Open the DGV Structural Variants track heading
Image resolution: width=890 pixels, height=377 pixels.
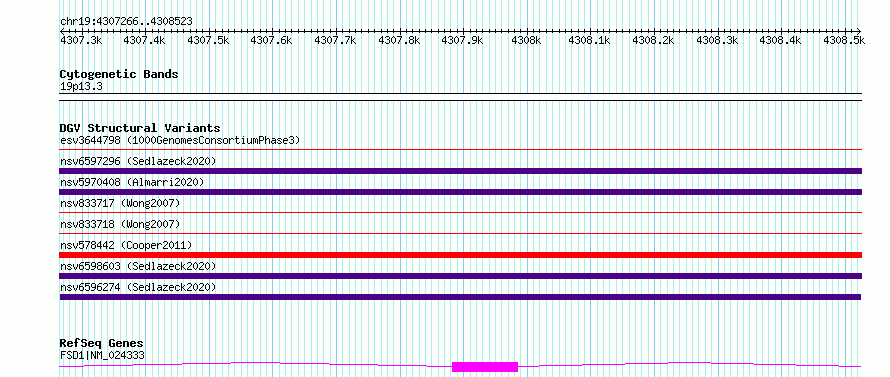(x=140, y=128)
